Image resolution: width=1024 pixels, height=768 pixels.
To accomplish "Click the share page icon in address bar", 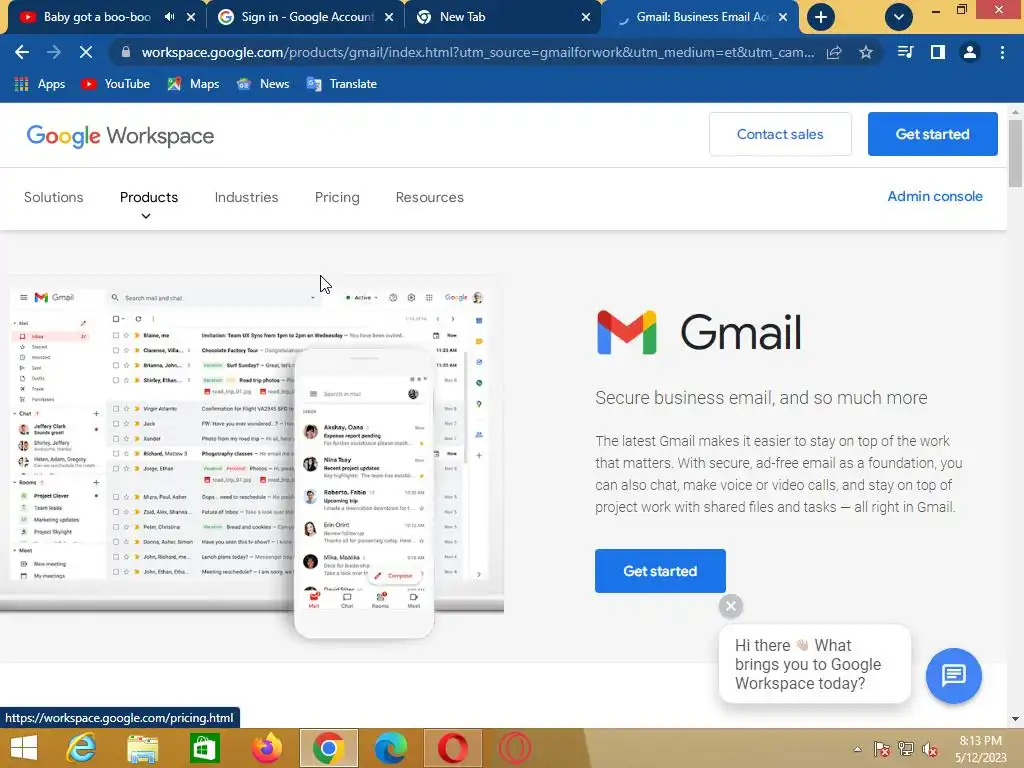I will pyautogui.click(x=834, y=52).
